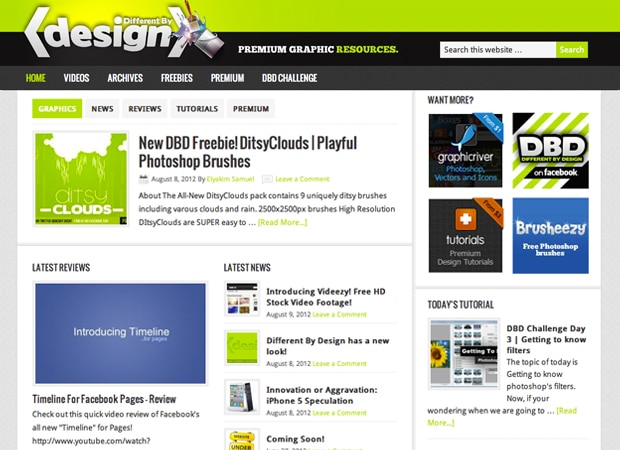Open the Premium Design Tutorials tile
The image size is (620, 450).
pyautogui.click(x=465, y=236)
